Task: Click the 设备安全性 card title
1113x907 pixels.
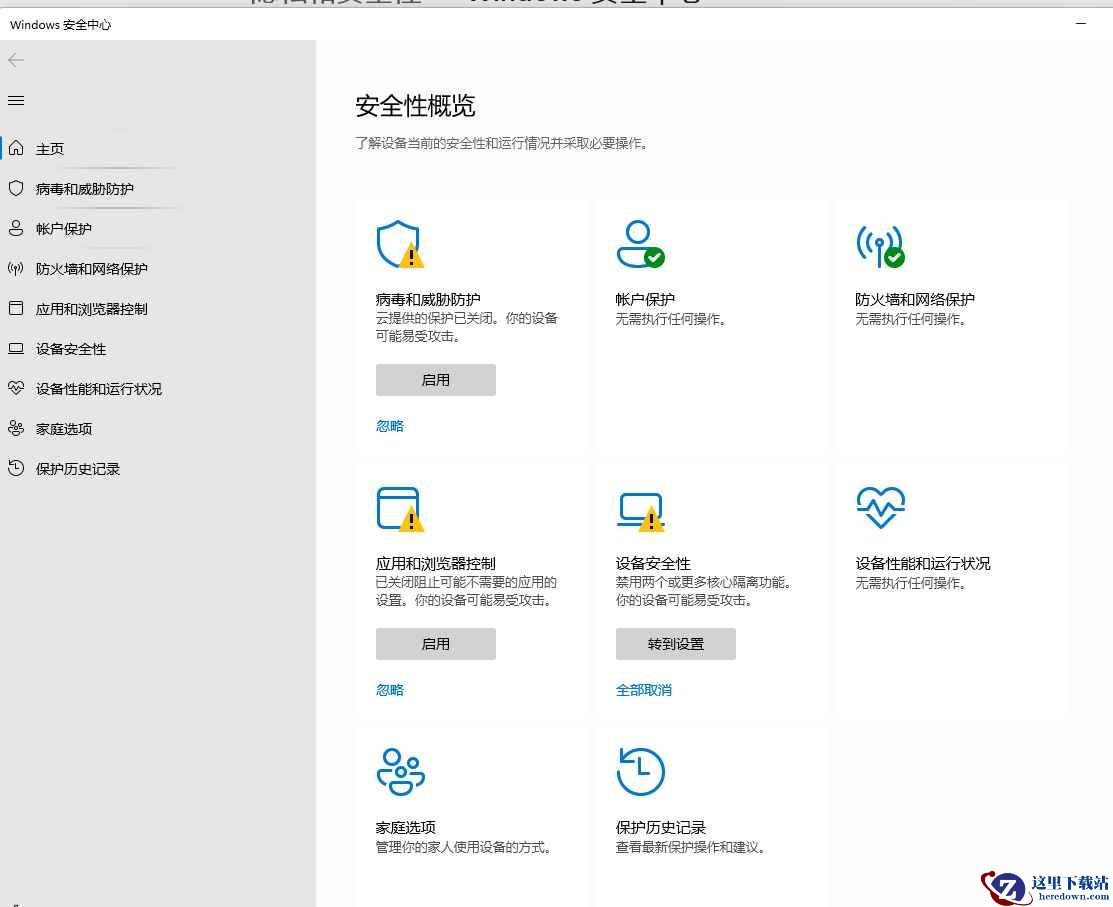Action: click(653, 564)
